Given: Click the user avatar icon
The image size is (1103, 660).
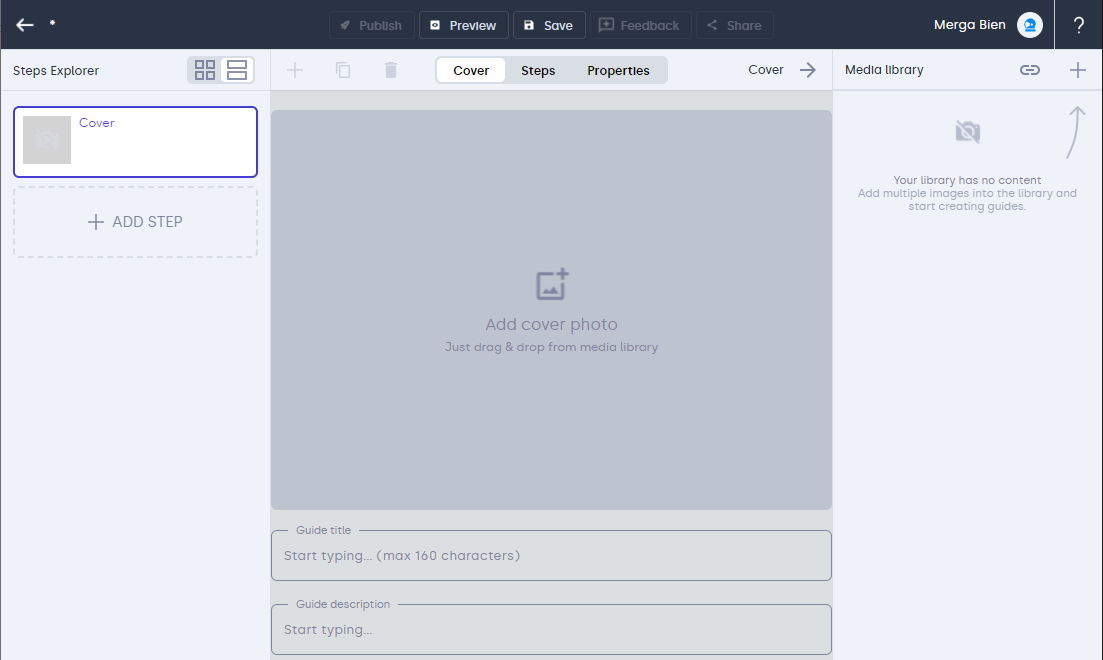Looking at the screenshot, I should [1029, 25].
